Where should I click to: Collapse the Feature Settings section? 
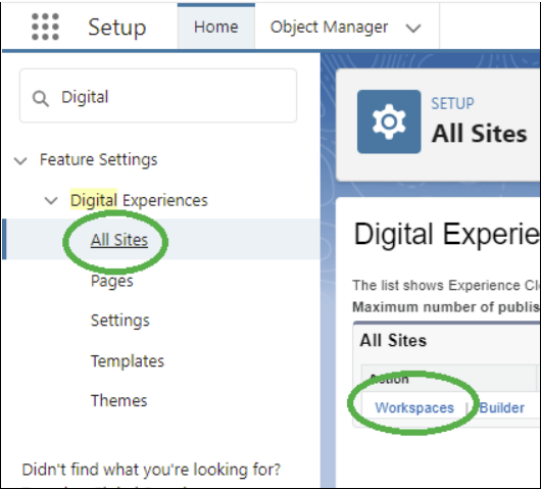point(21,160)
